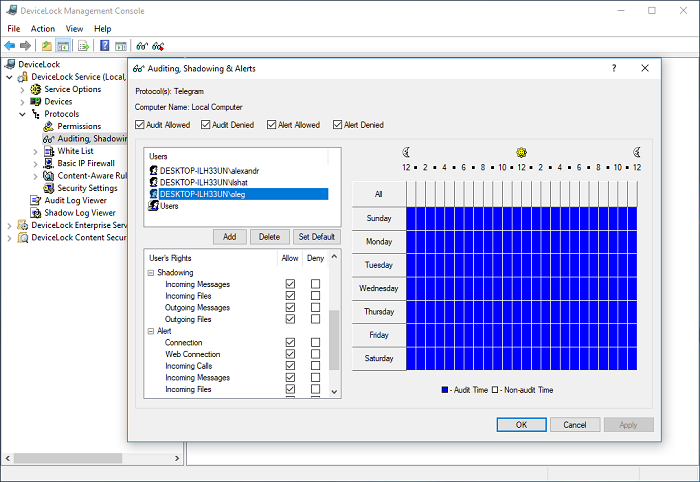The height and width of the screenshot is (482, 700).
Task: Toggle the Audit Denied checkbox
Action: click(205, 125)
